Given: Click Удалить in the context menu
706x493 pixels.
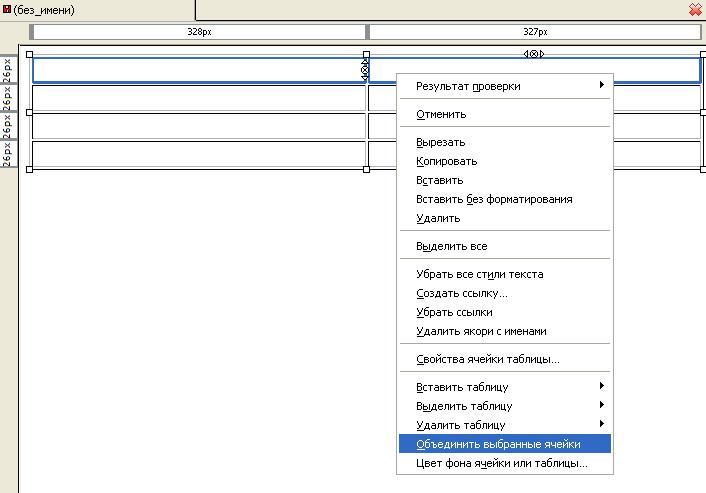Looking at the screenshot, I should pos(505,218).
